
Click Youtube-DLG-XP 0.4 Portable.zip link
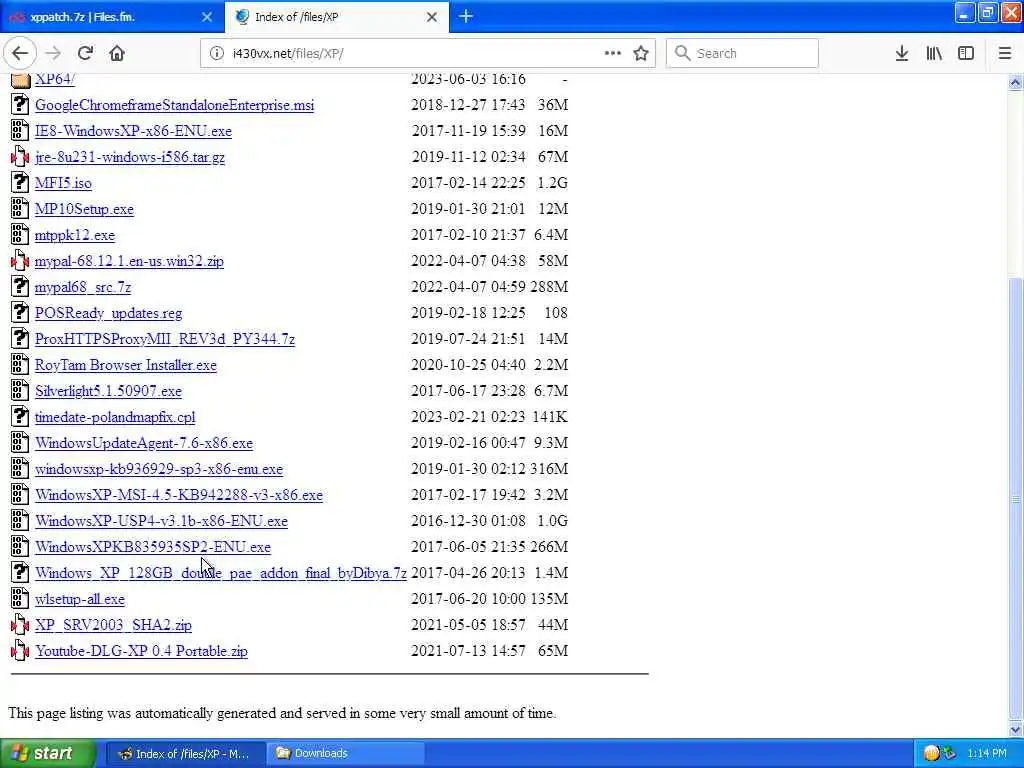click(x=142, y=651)
